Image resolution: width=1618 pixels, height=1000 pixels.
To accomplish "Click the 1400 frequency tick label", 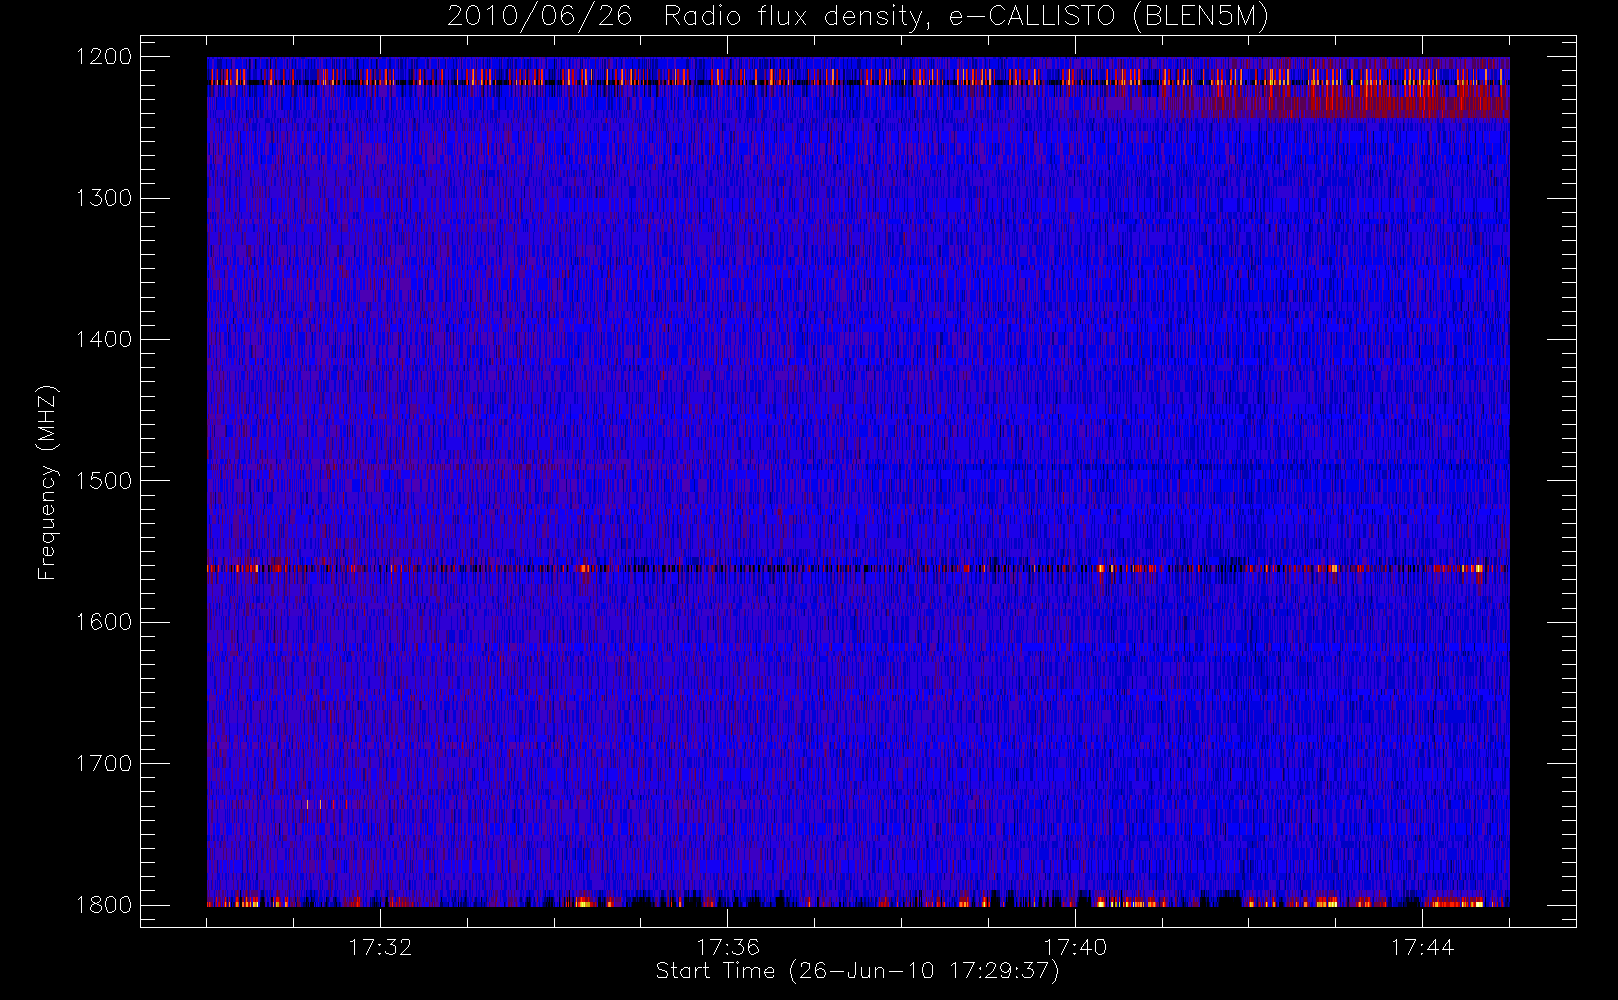I will pos(104,339).
